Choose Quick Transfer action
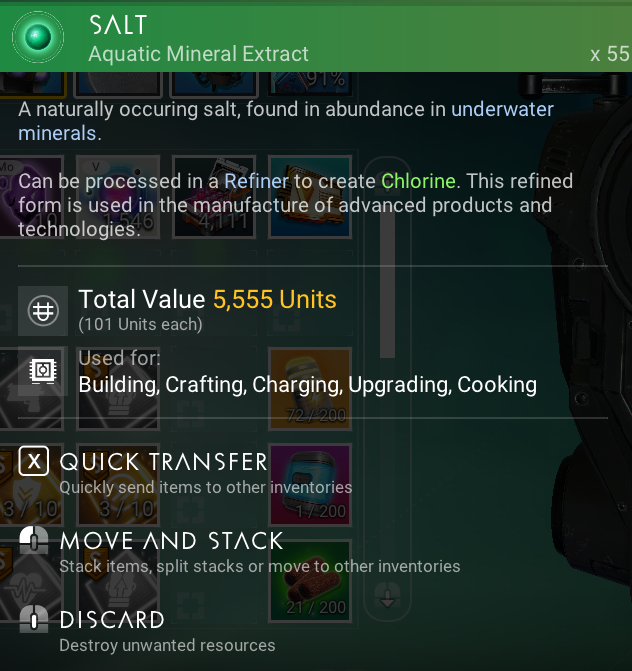632x671 pixels. 163,462
